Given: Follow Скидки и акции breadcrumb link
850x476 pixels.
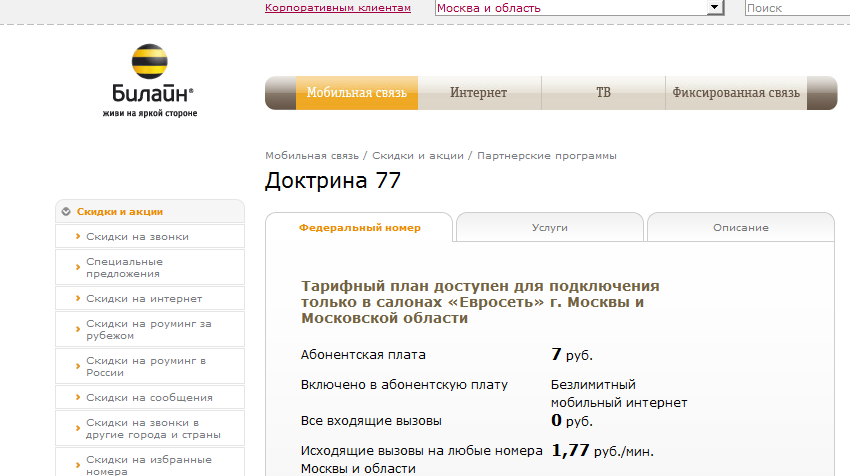Looking at the screenshot, I should [418, 156].
